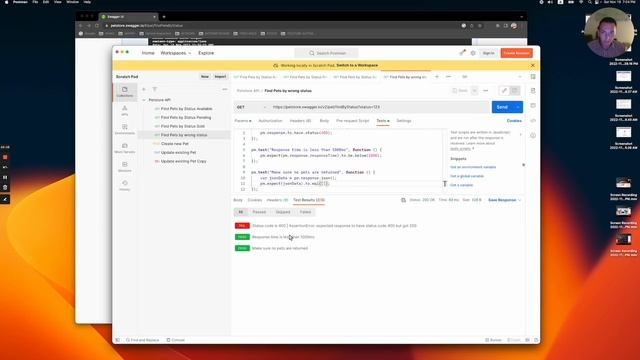Open the Collections sidebar panel

point(124,91)
